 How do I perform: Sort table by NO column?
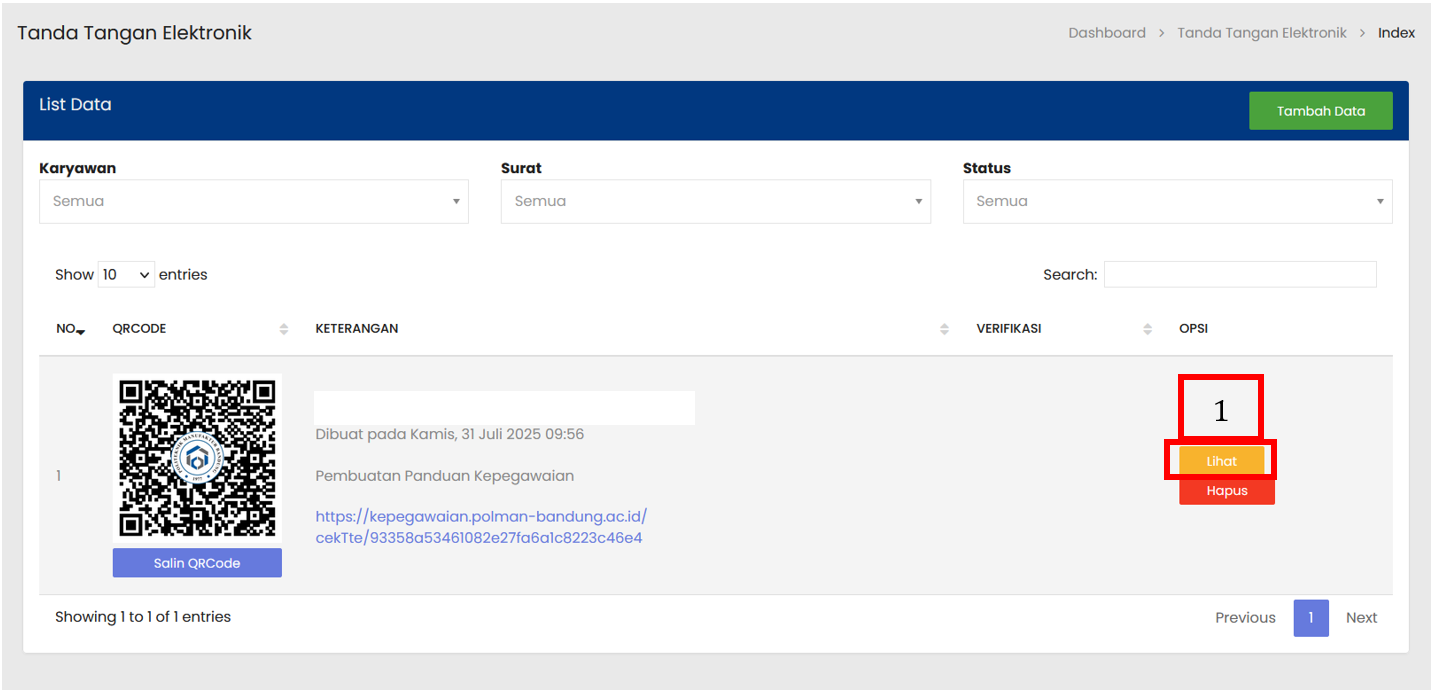coord(70,329)
